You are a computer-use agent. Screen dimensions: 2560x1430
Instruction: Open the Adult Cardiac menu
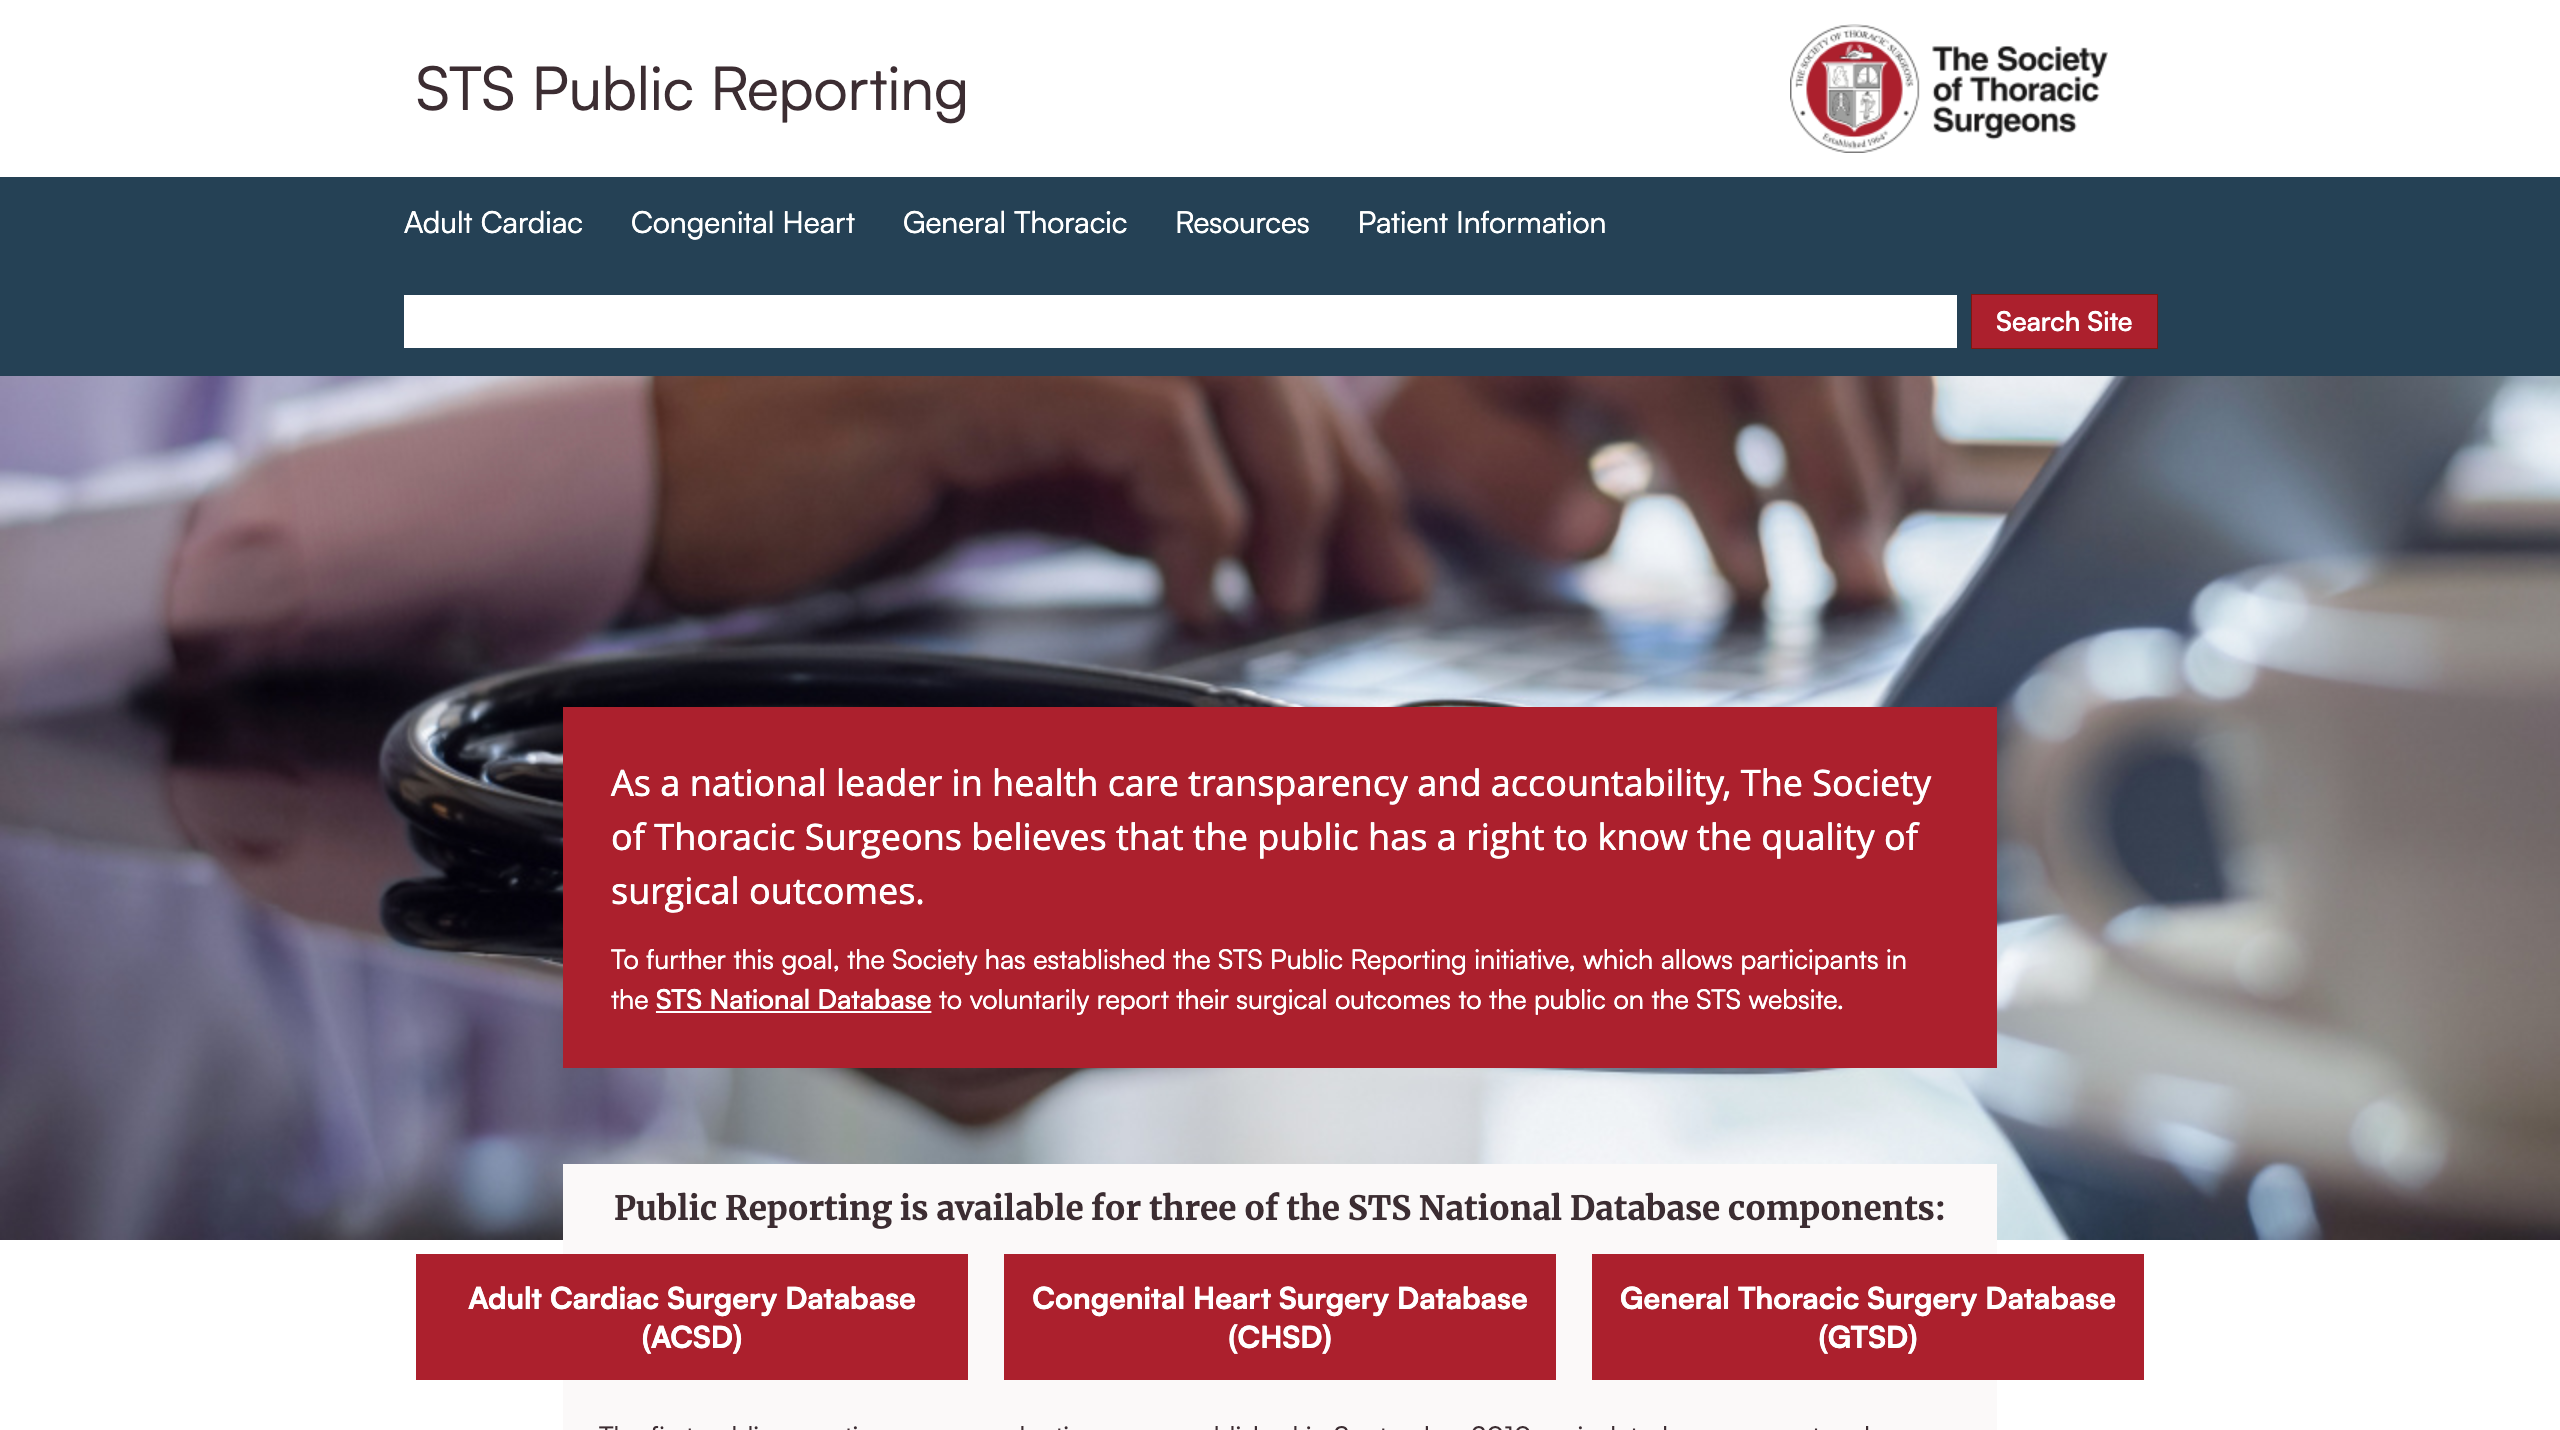pyautogui.click(x=493, y=222)
